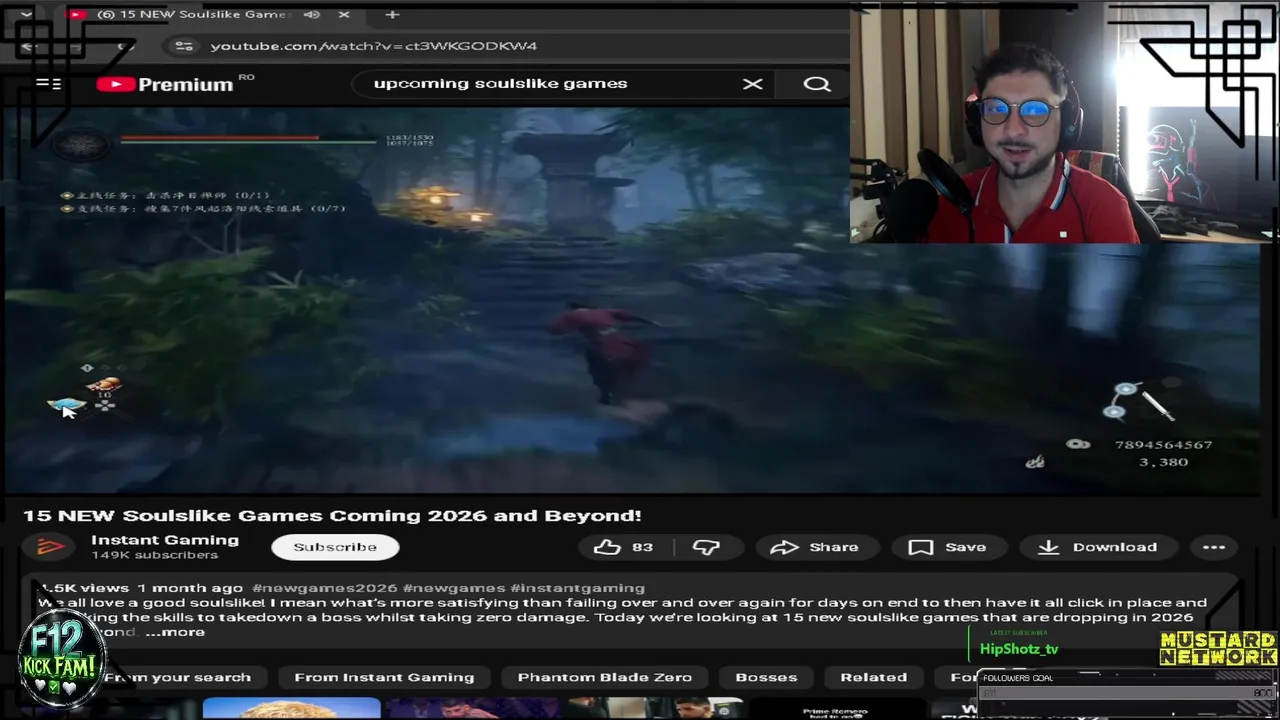Save the video to a playlist
Image resolution: width=1280 pixels, height=720 pixels.
pyautogui.click(x=947, y=547)
